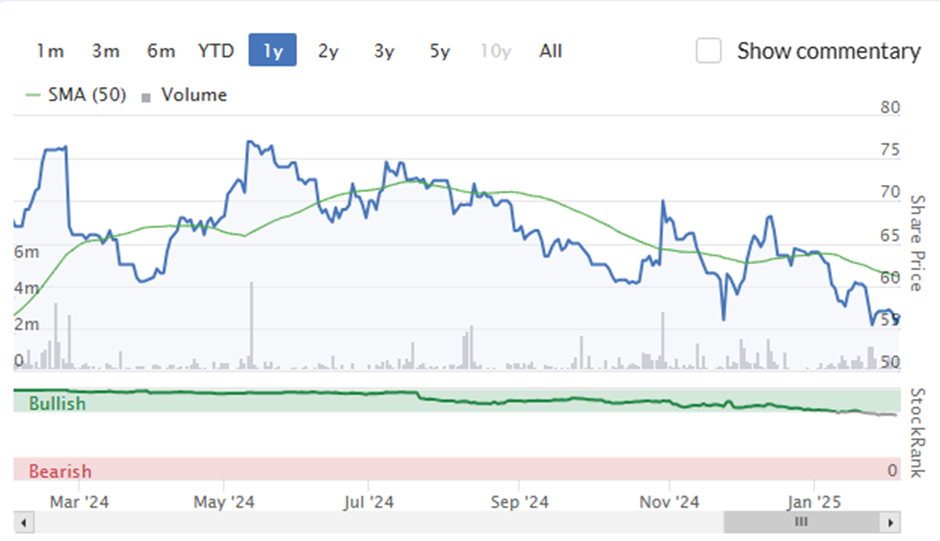This screenshot has width=940, height=541.
Task: Click the Jan '25 axis label
Action: (814, 502)
